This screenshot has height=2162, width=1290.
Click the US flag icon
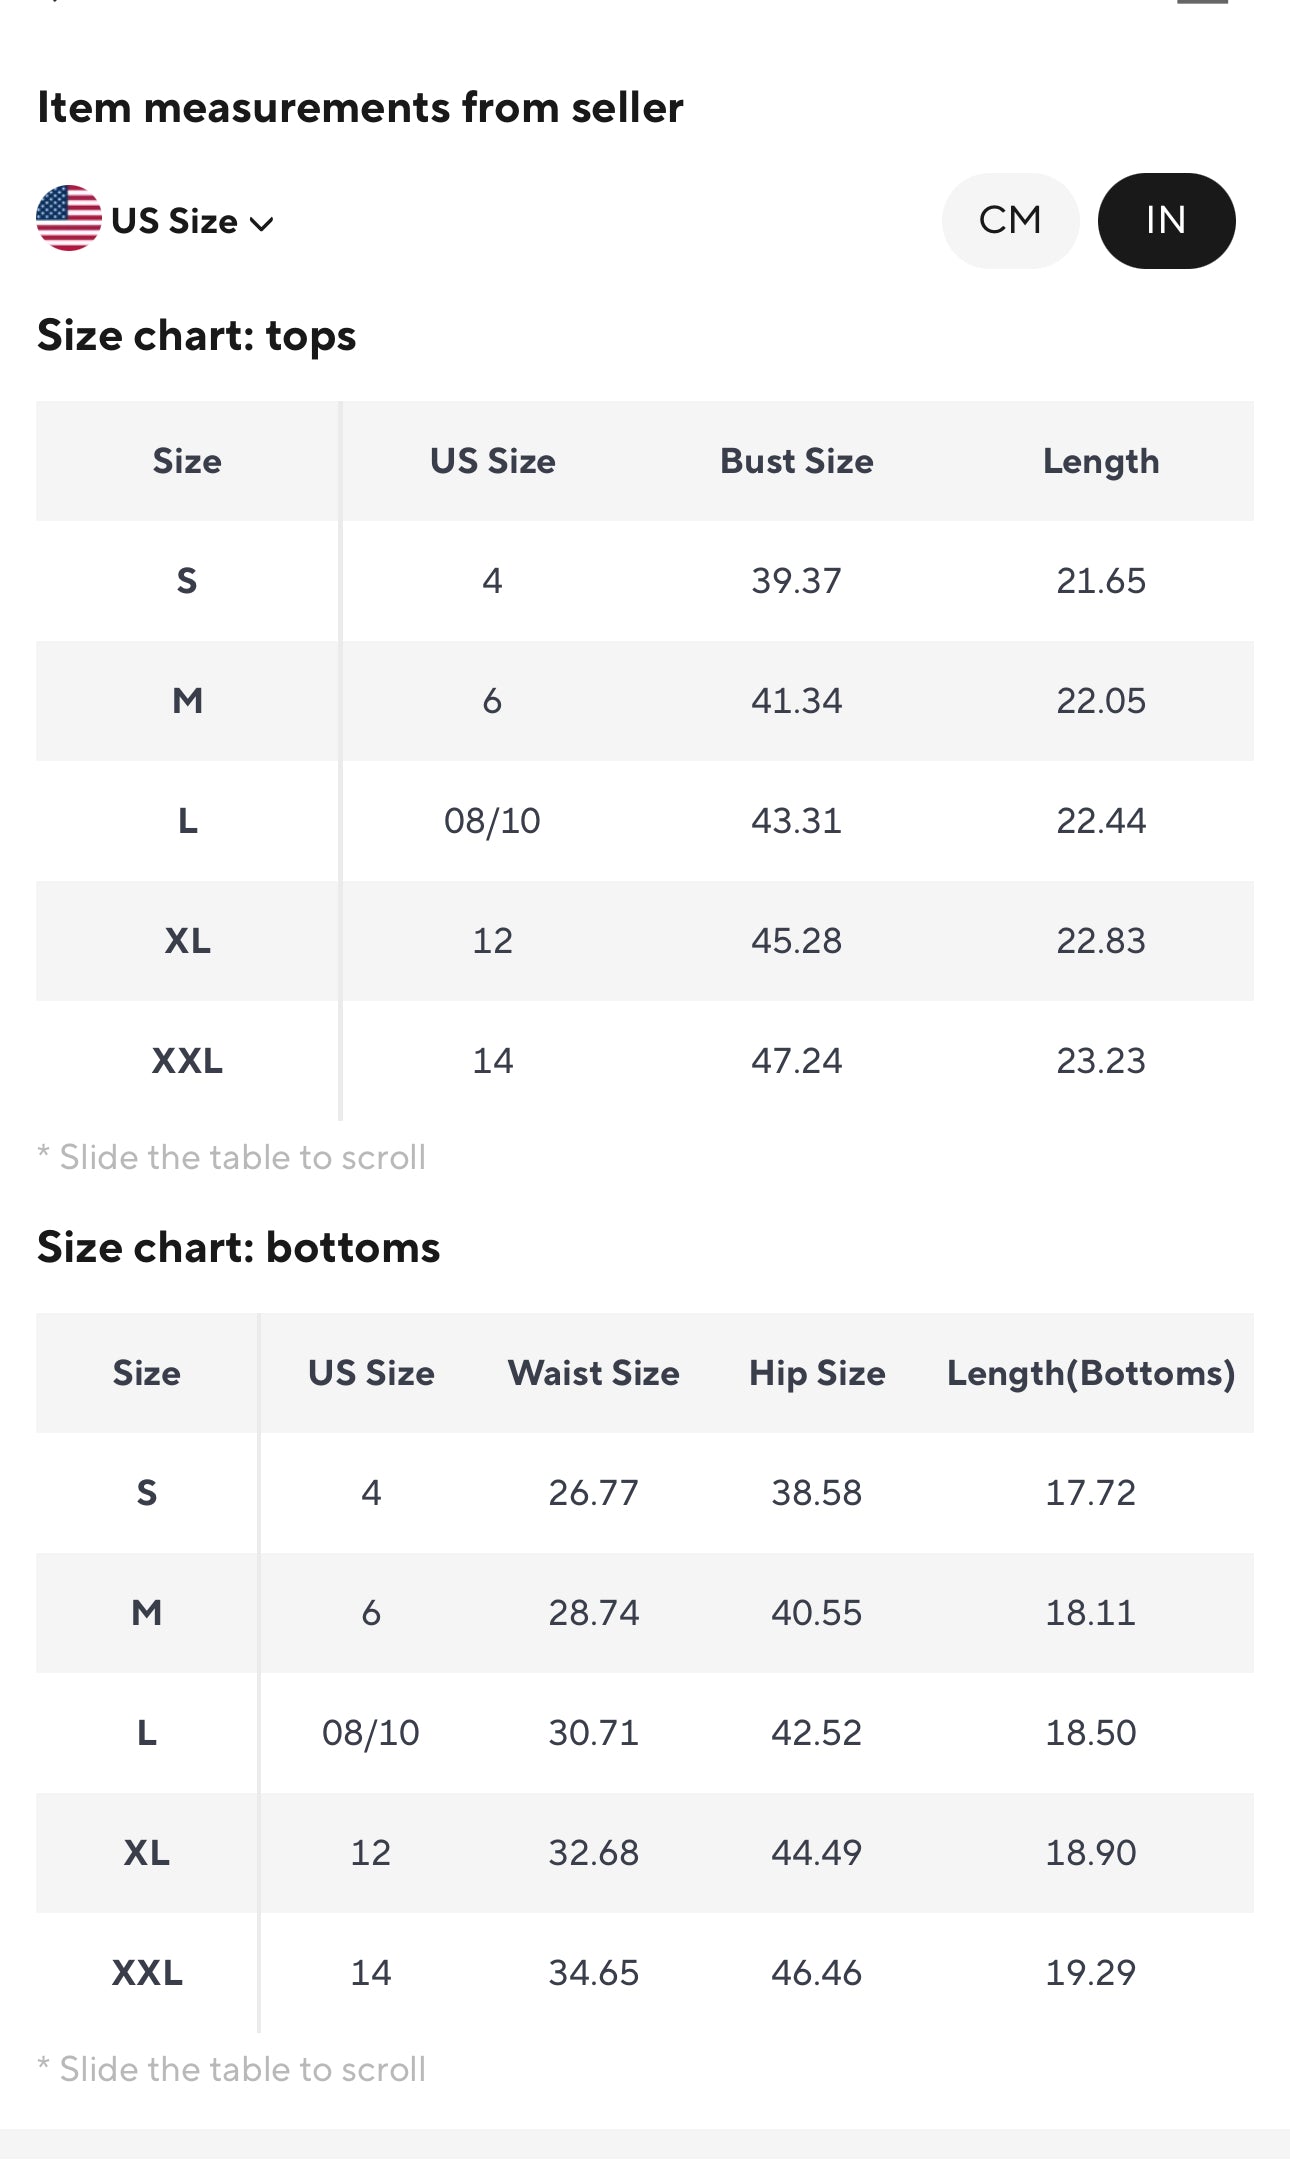(68, 218)
